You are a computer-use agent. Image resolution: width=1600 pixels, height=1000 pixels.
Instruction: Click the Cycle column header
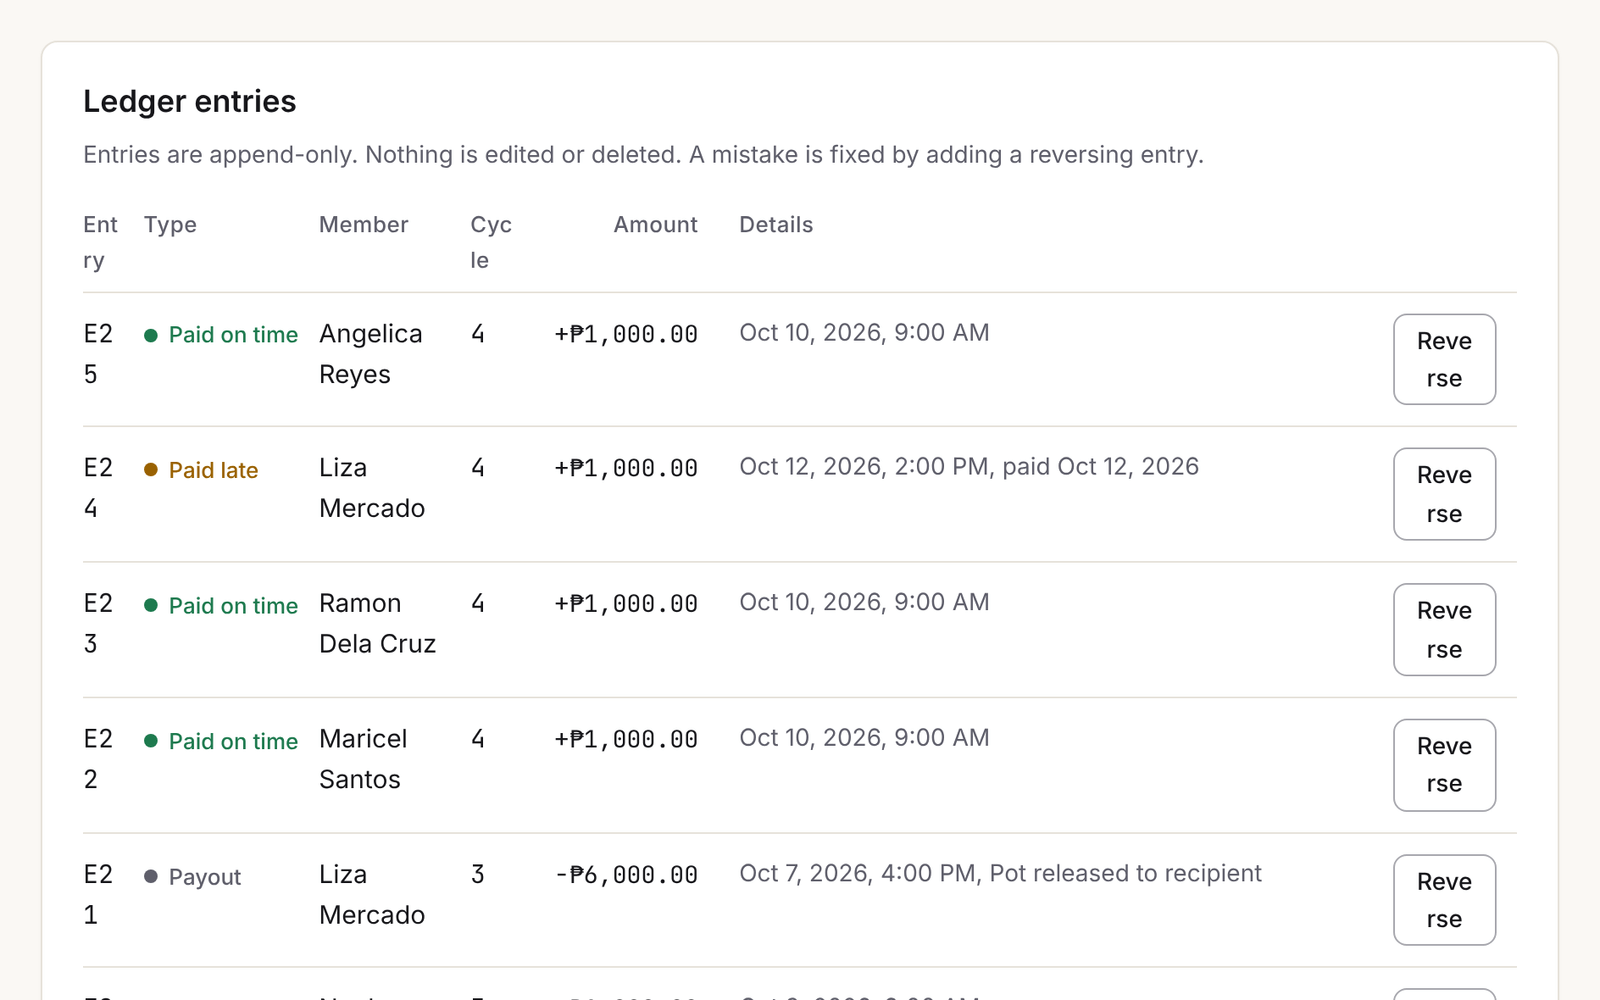click(x=491, y=242)
